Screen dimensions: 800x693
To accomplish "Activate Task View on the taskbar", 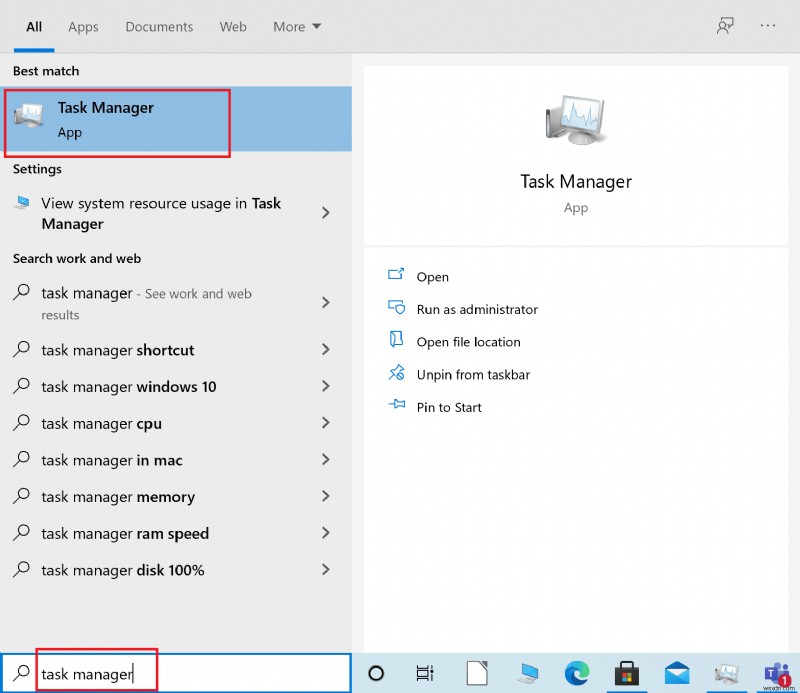I will pyautogui.click(x=425, y=673).
